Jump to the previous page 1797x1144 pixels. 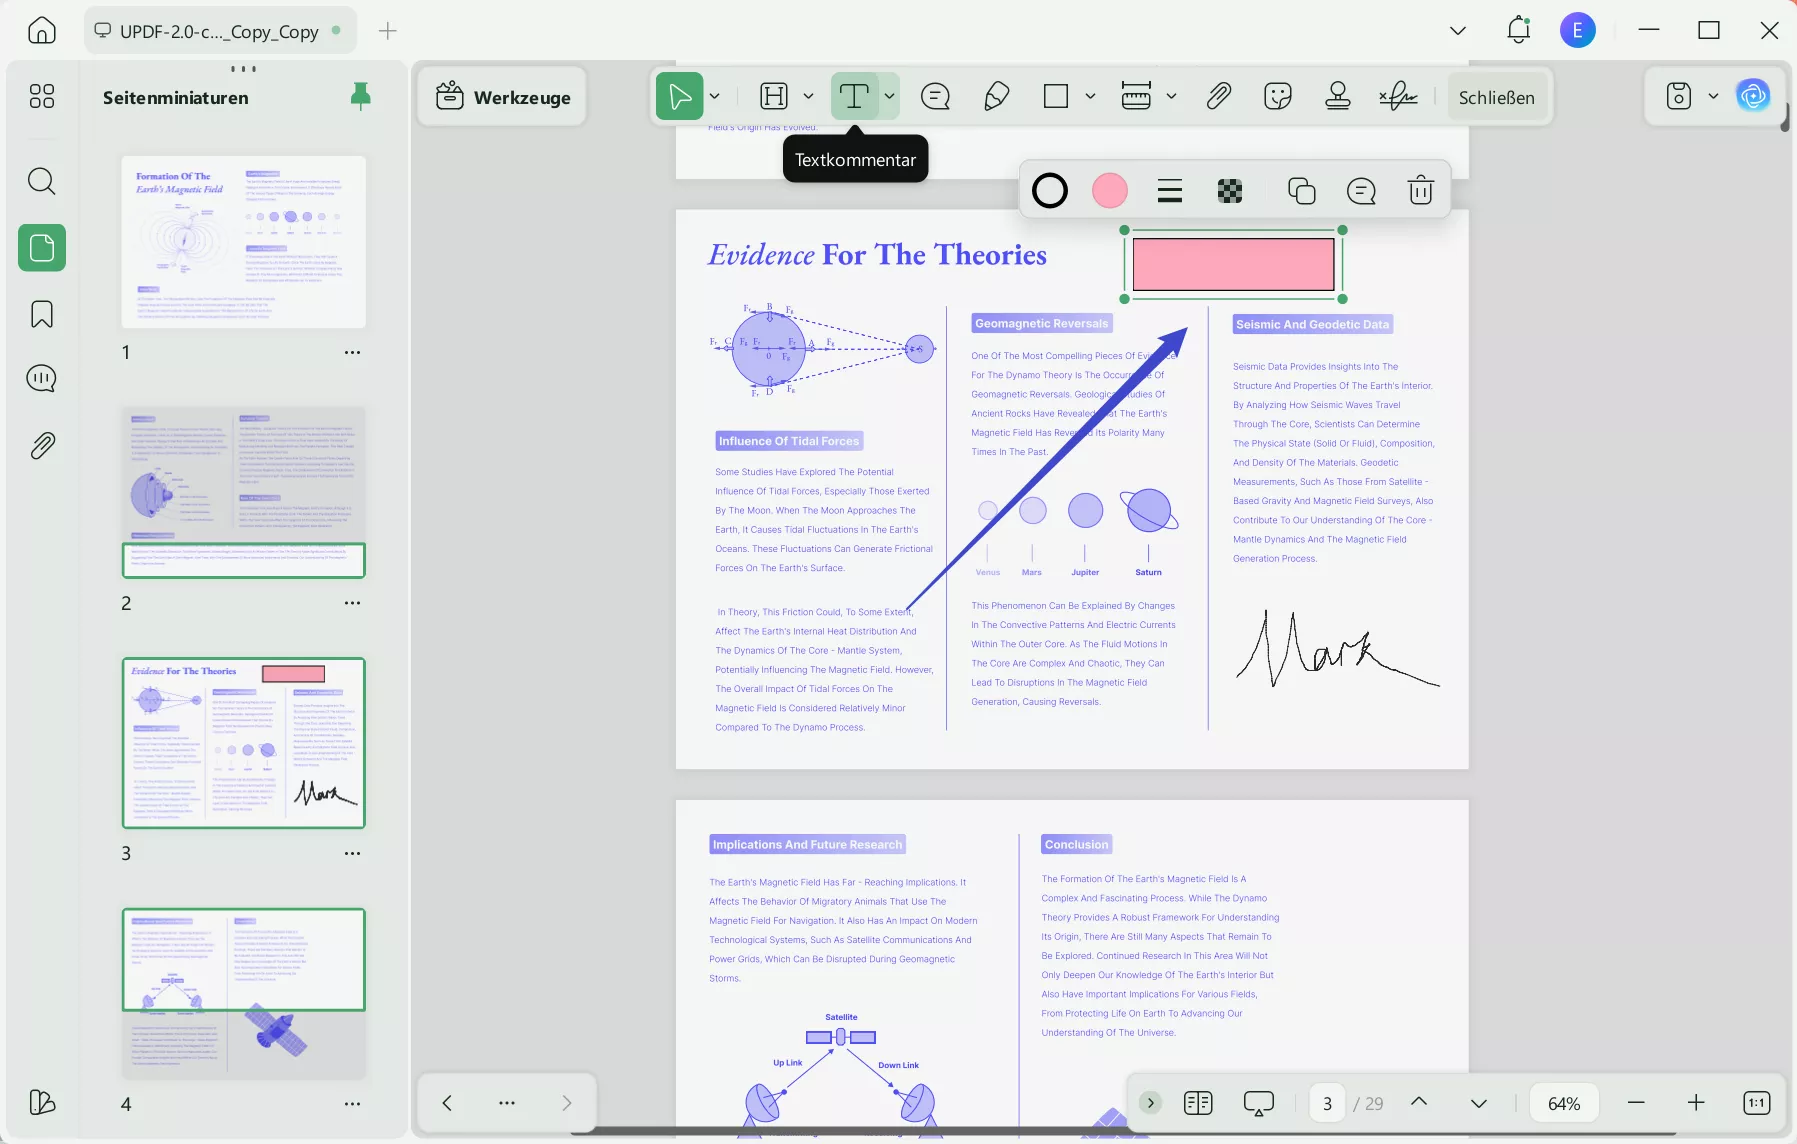click(1419, 1102)
